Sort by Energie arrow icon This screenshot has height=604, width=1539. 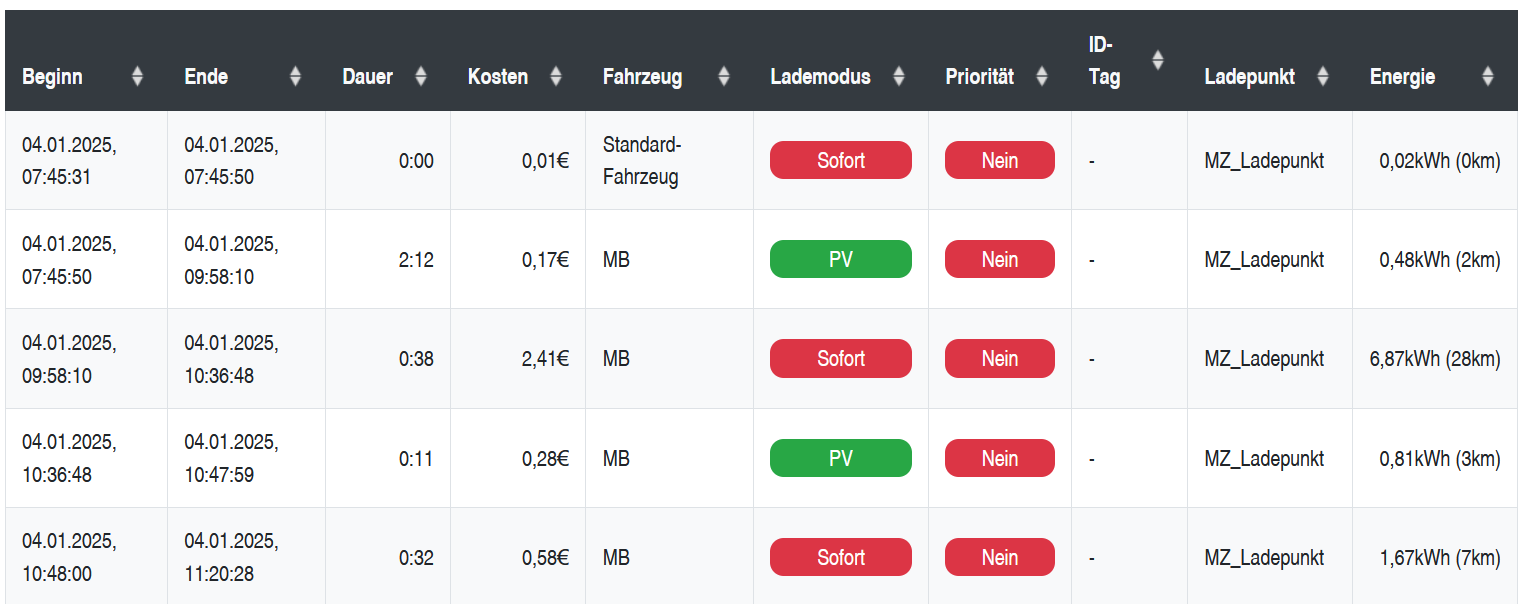(x=1488, y=76)
